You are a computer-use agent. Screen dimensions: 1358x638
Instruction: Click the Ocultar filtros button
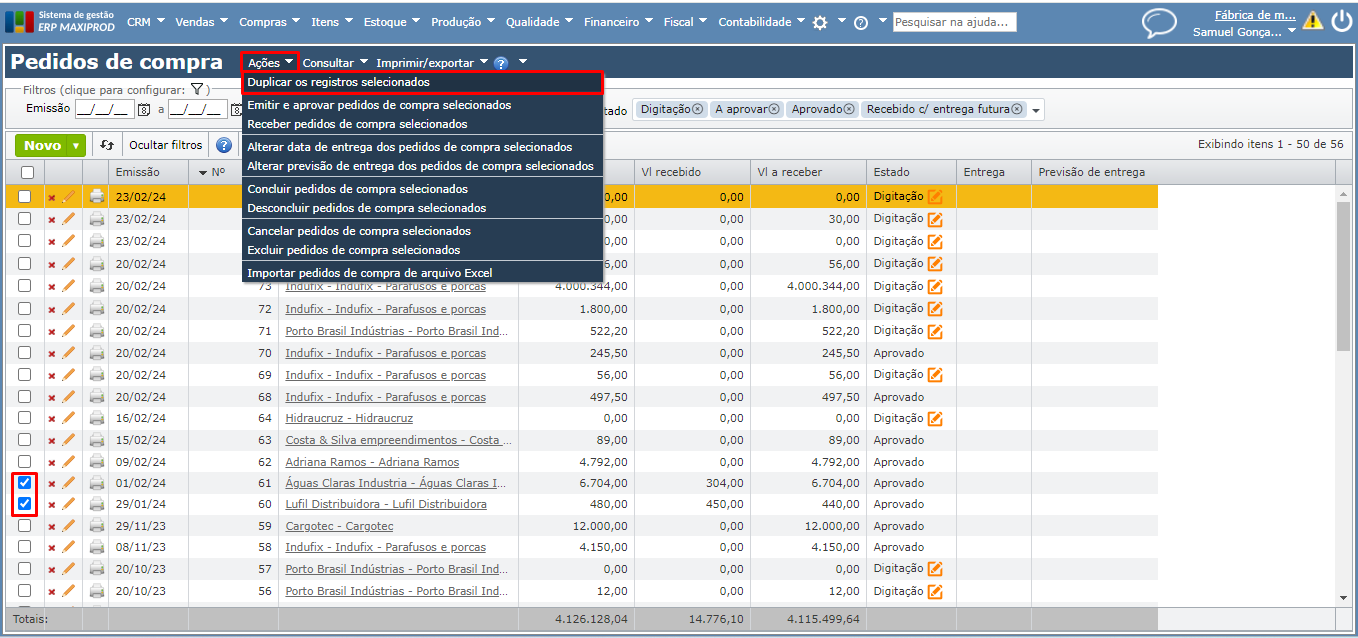coord(165,145)
